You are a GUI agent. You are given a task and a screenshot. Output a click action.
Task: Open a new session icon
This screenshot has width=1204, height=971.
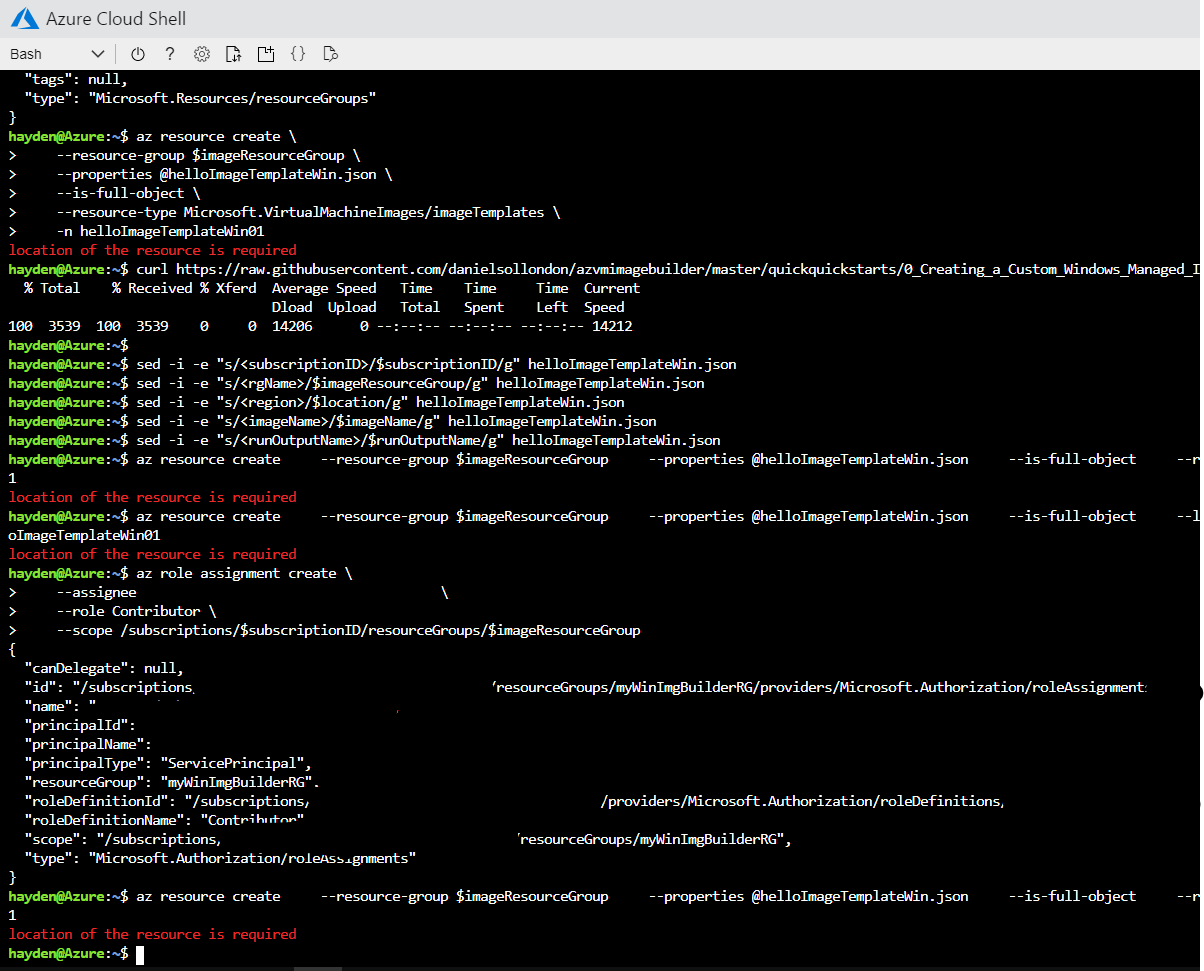(x=266, y=54)
